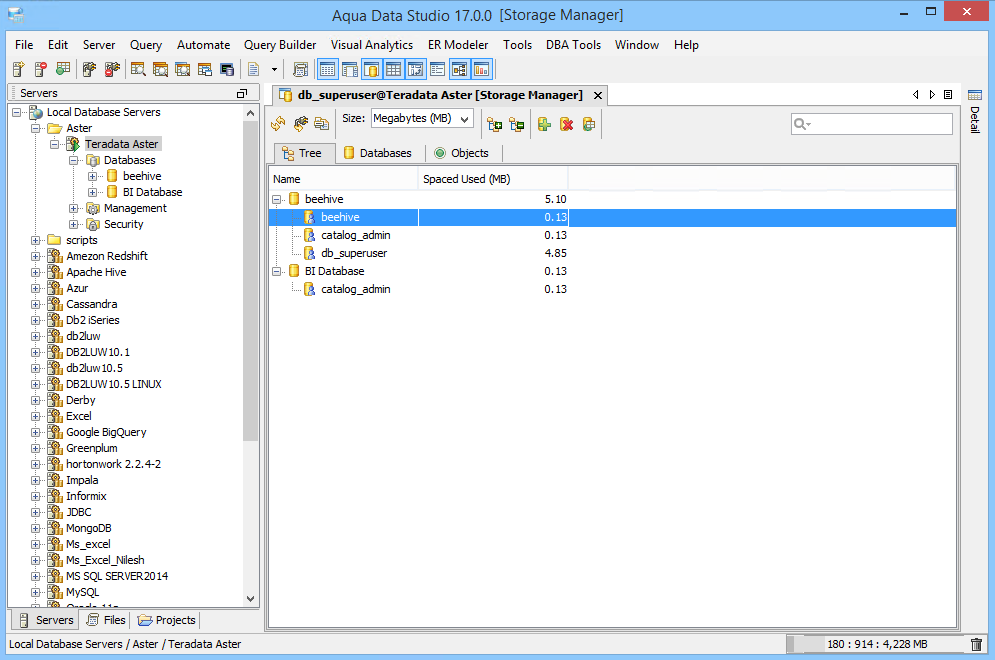Image resolution: width=995 pixels, height=660 pixels.
Task: Click the green-dot table server properties icon
Action: coord(63,69)
